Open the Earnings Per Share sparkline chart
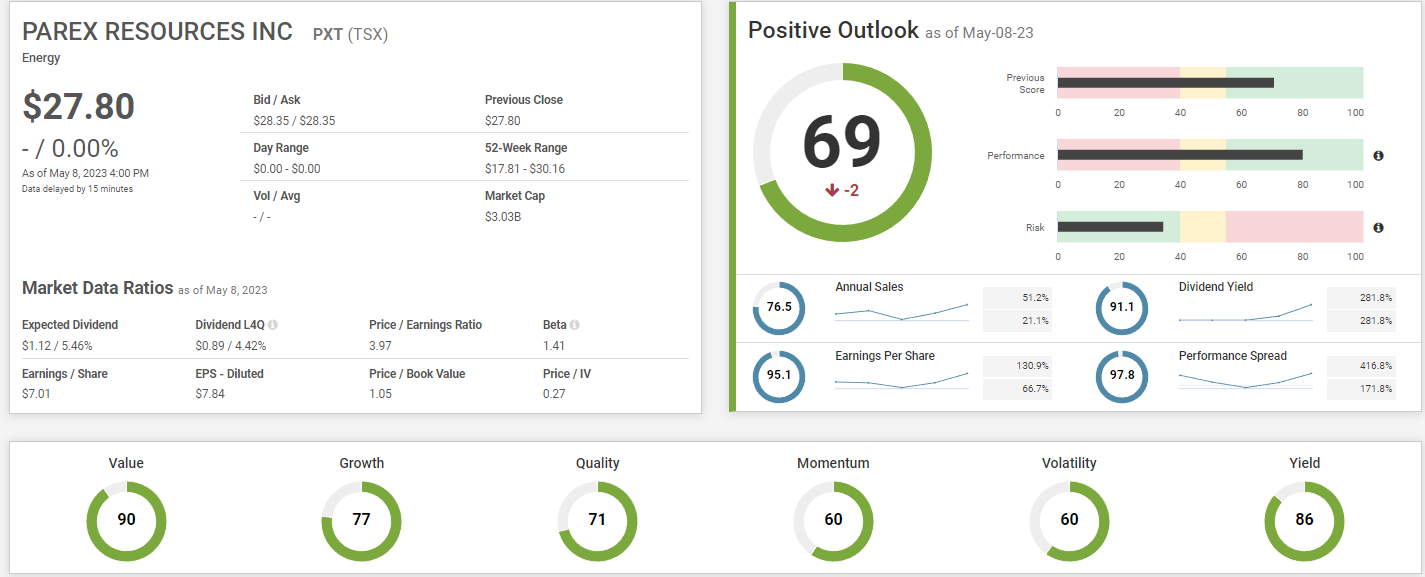The height and width of the screenshot is (577, 1425). click(902, 381)
